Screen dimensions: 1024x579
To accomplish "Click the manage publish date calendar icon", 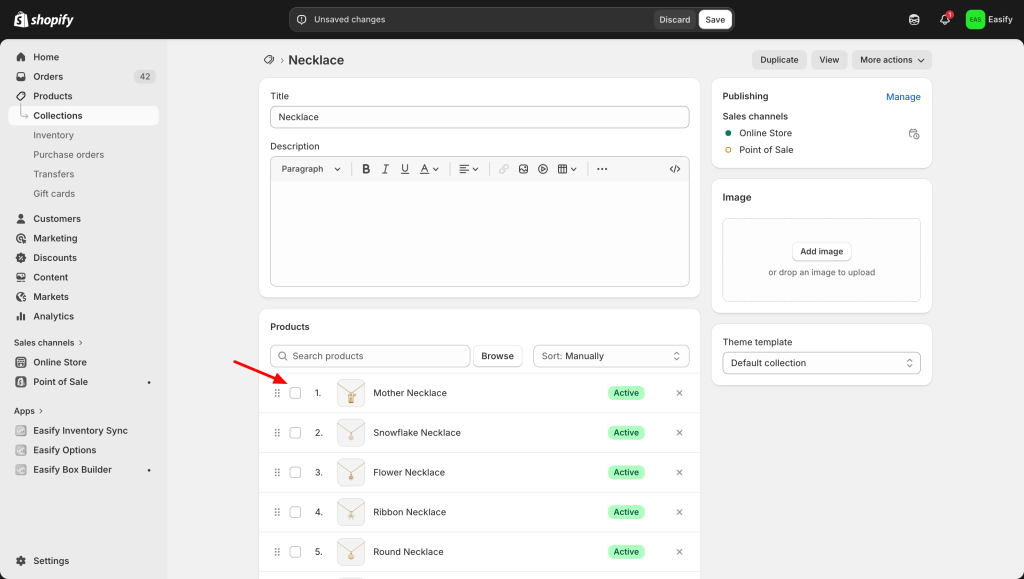I will click(x=913, y=133).
